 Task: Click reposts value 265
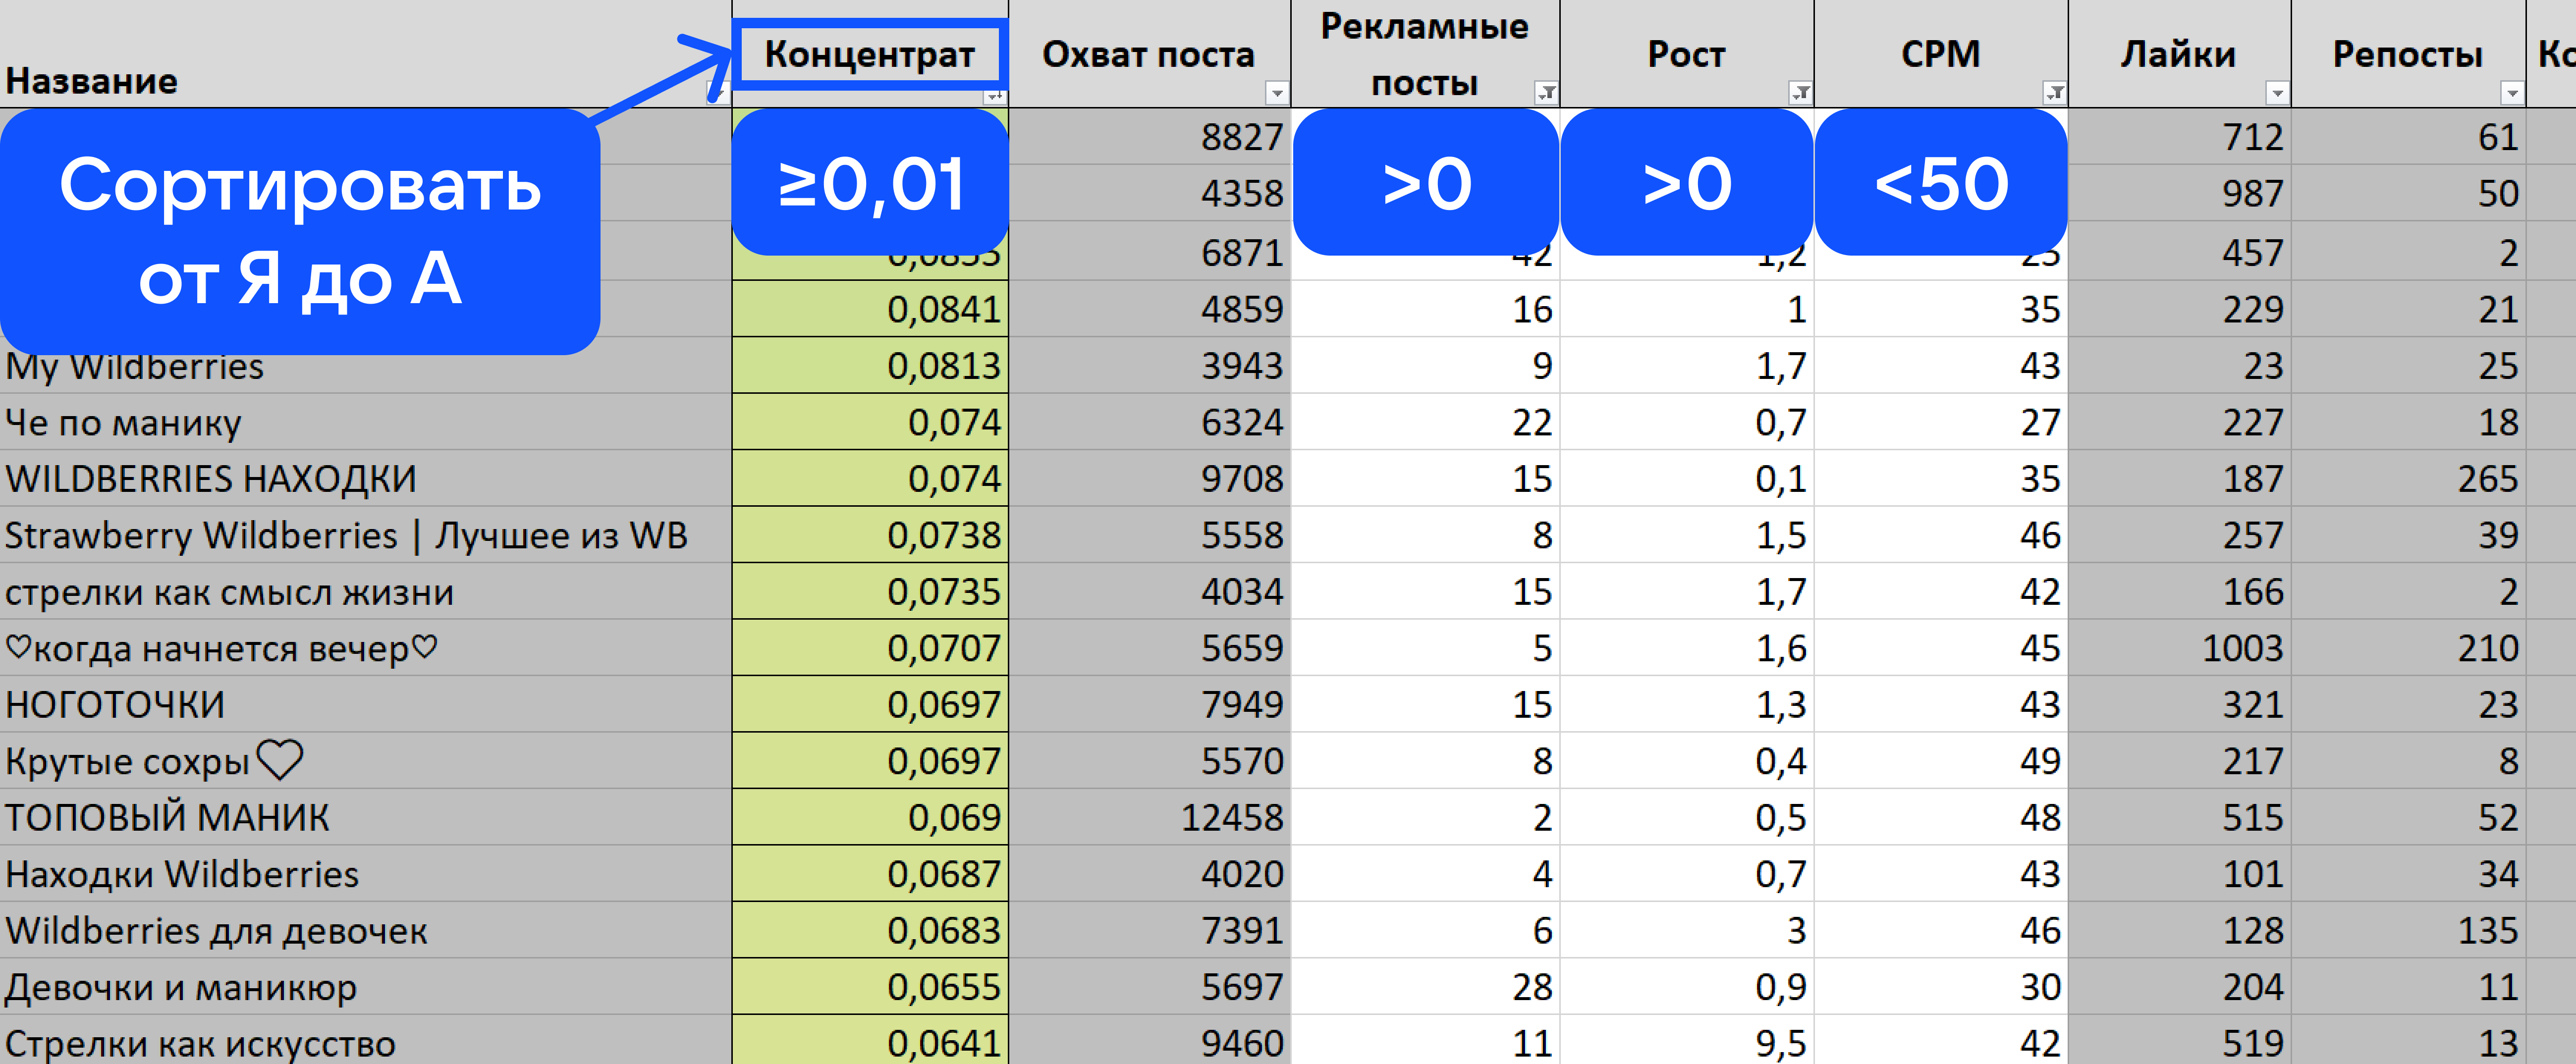tap(2408, 479)
